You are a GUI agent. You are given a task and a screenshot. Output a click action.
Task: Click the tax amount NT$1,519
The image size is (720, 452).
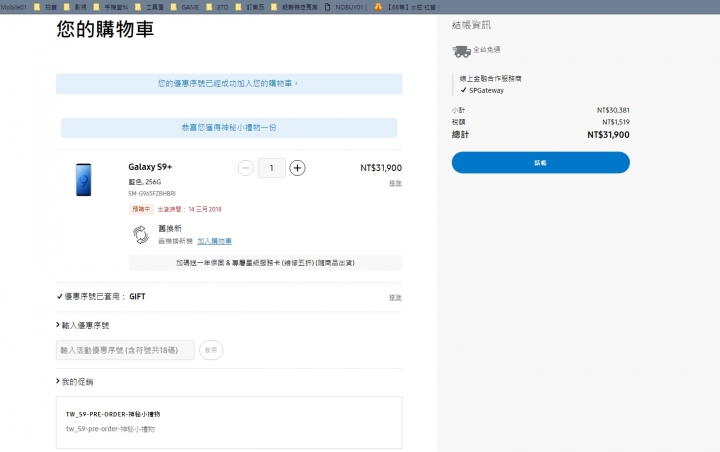point(616,122)
